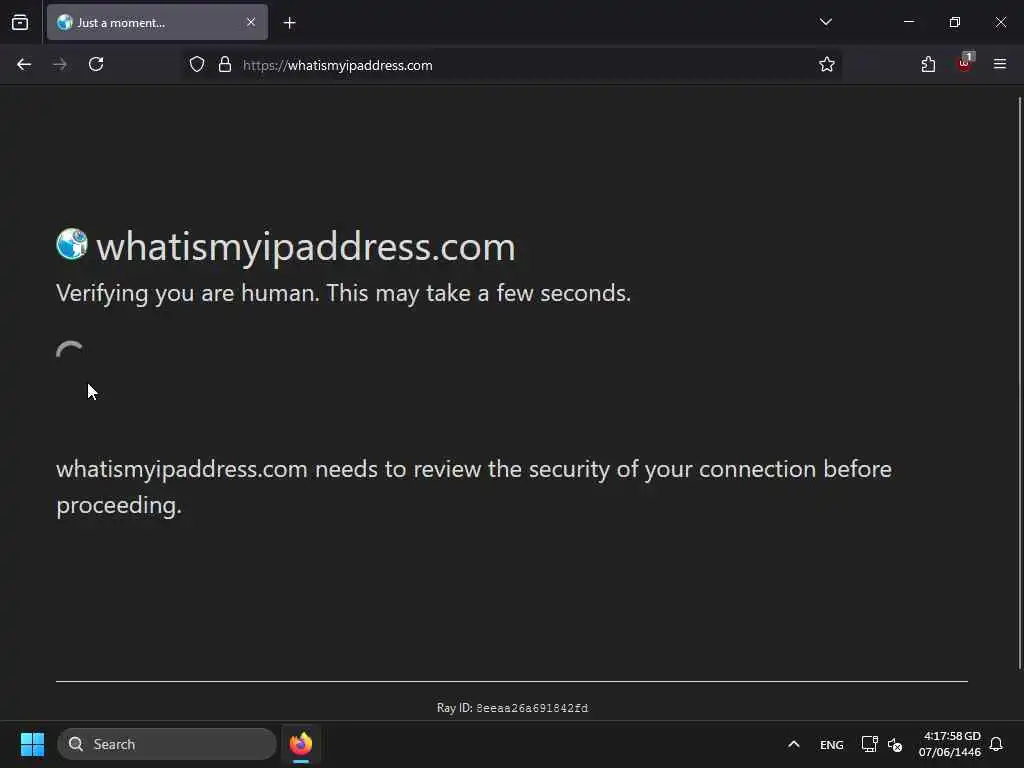Viewport: 1024px width, 768px height.
Task: Click the whatismyipaddress.com globe logo
Action: (x=72, y=244)
